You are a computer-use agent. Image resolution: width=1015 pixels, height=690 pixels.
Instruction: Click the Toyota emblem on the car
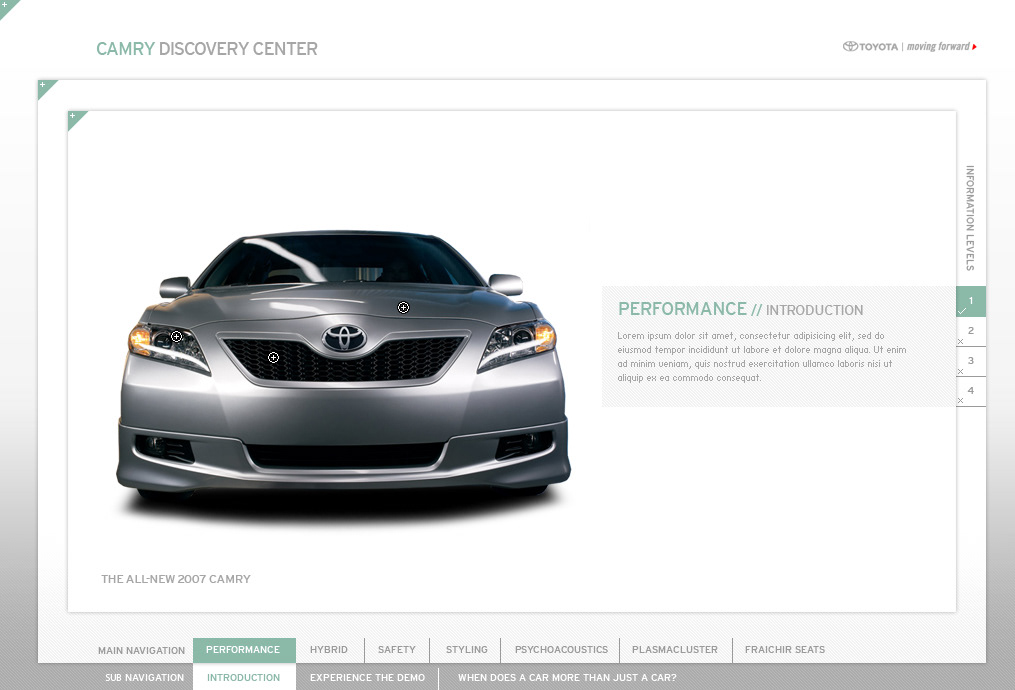[x=344, y=338]
